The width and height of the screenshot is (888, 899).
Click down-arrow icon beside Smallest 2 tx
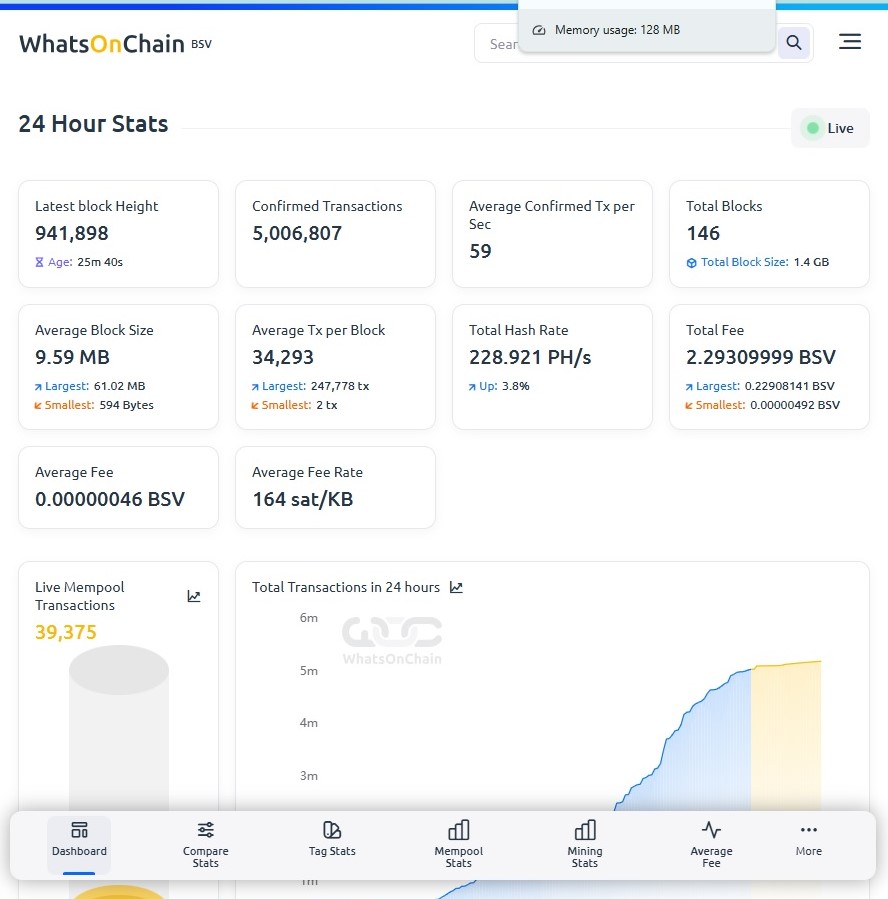coord(255,405)
